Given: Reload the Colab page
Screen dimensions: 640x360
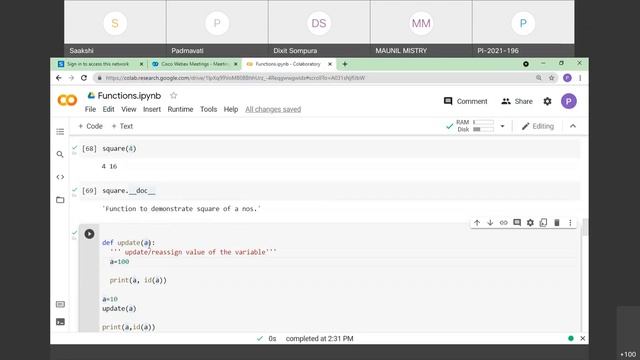Looking at the screenshot, I should tap(84, 78).
